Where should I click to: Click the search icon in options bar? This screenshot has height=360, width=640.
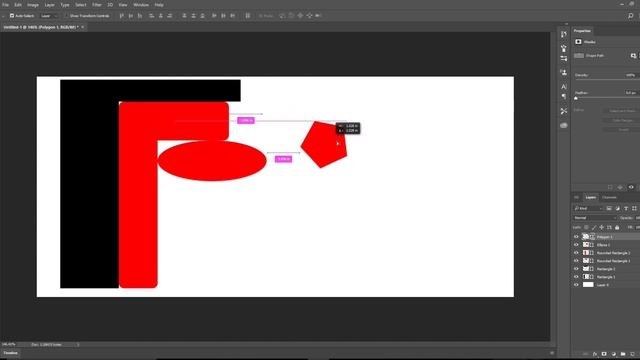coord(631,16)
